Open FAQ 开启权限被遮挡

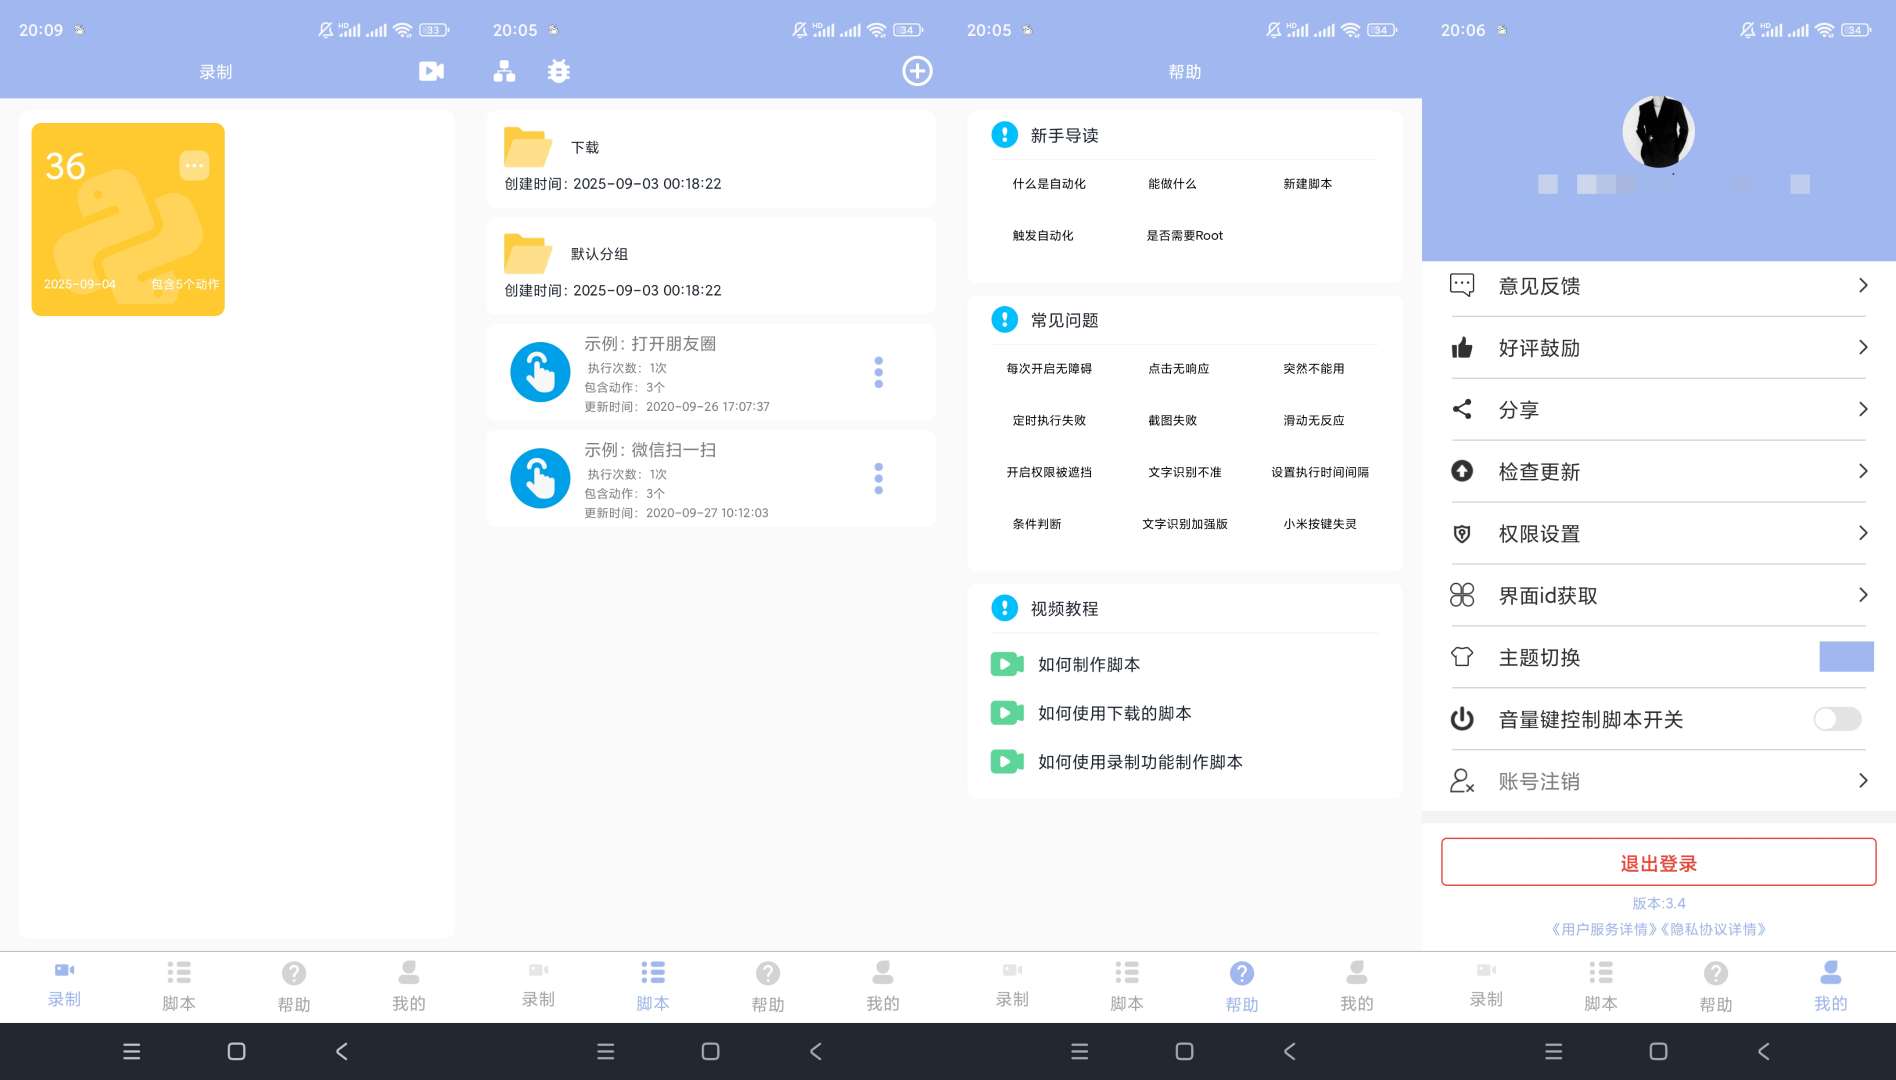click(1049, 472)
